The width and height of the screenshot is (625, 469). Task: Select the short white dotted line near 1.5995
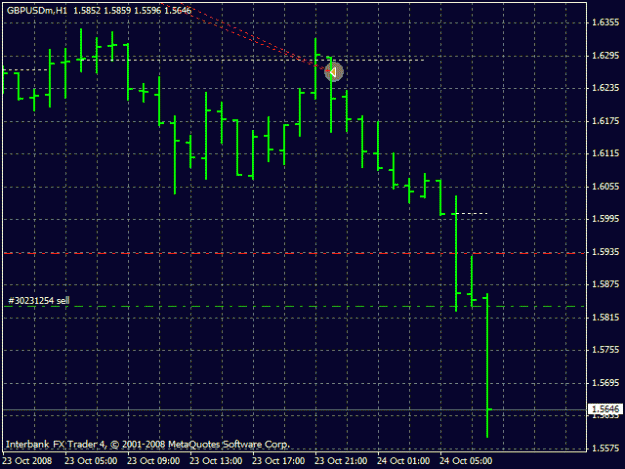[472, 214]
